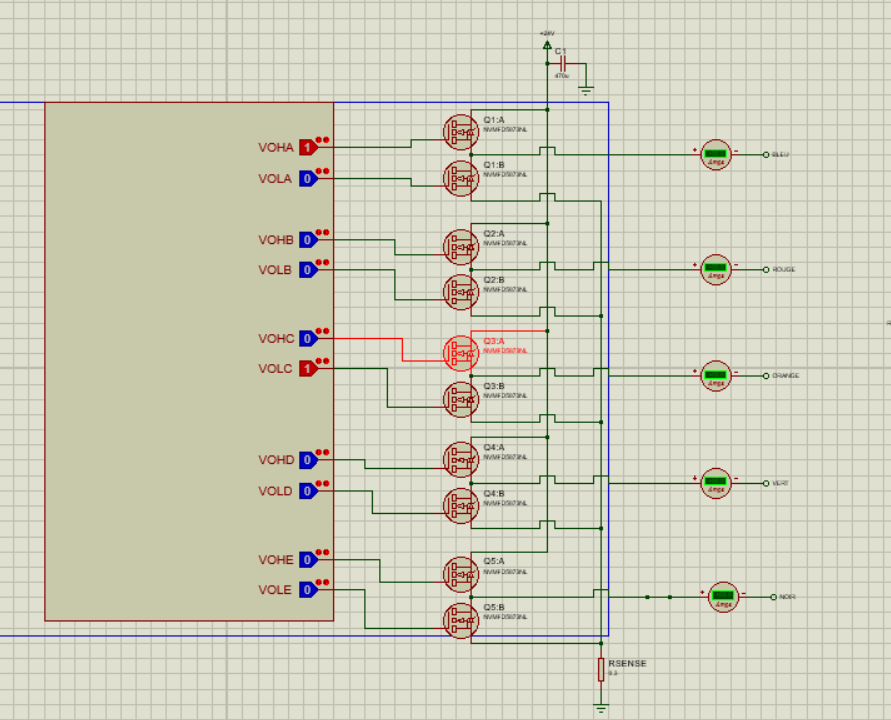Select the ROUGE ammeter
Image resolution: width=891 pixels, height=720 pixels.
pos(716,268)
